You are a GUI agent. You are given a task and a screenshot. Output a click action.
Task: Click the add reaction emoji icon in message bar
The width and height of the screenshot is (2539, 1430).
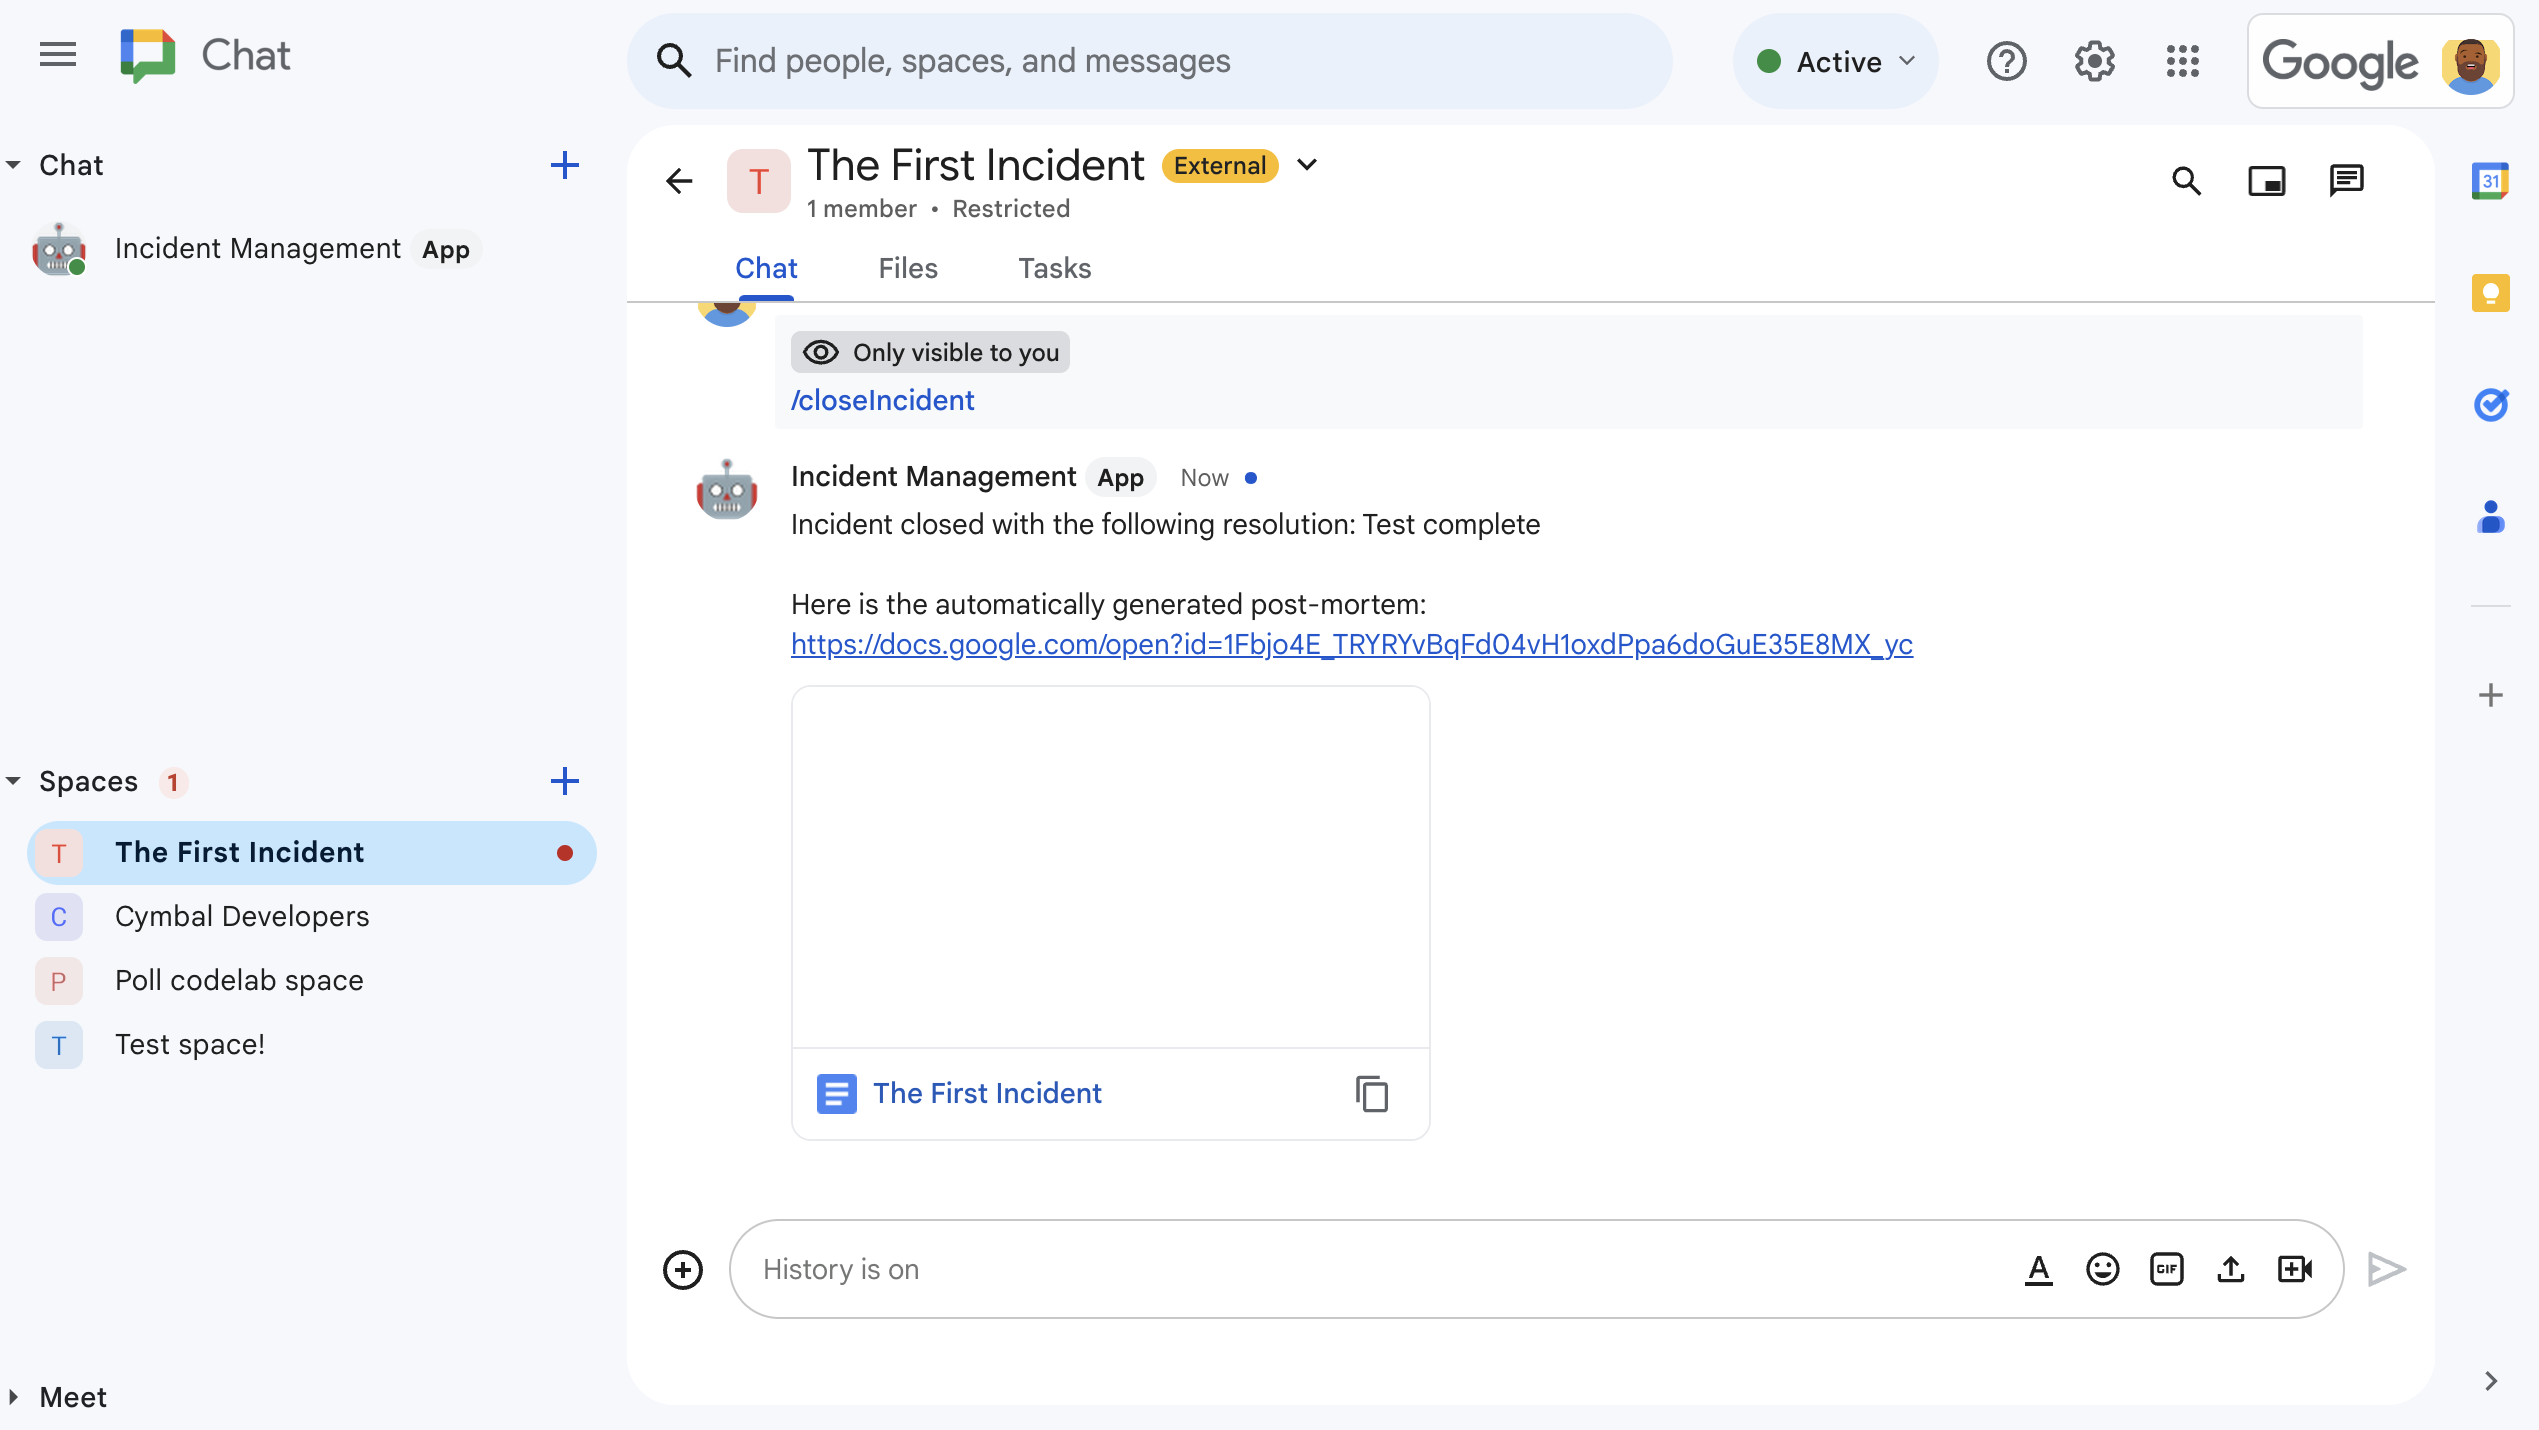pyautogui.click(x=2101, y=1268)
